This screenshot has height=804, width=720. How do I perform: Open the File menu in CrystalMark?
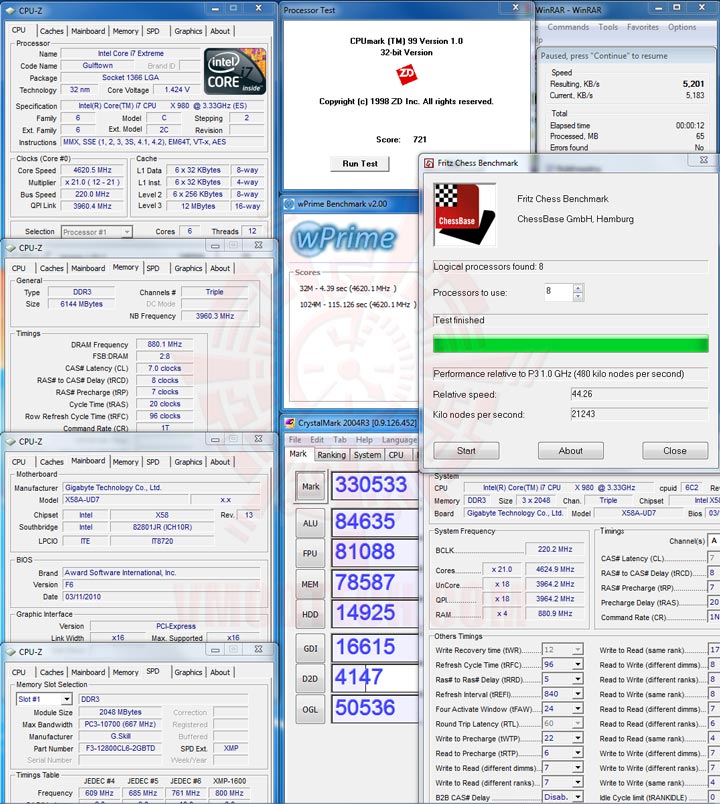point(295,440)
